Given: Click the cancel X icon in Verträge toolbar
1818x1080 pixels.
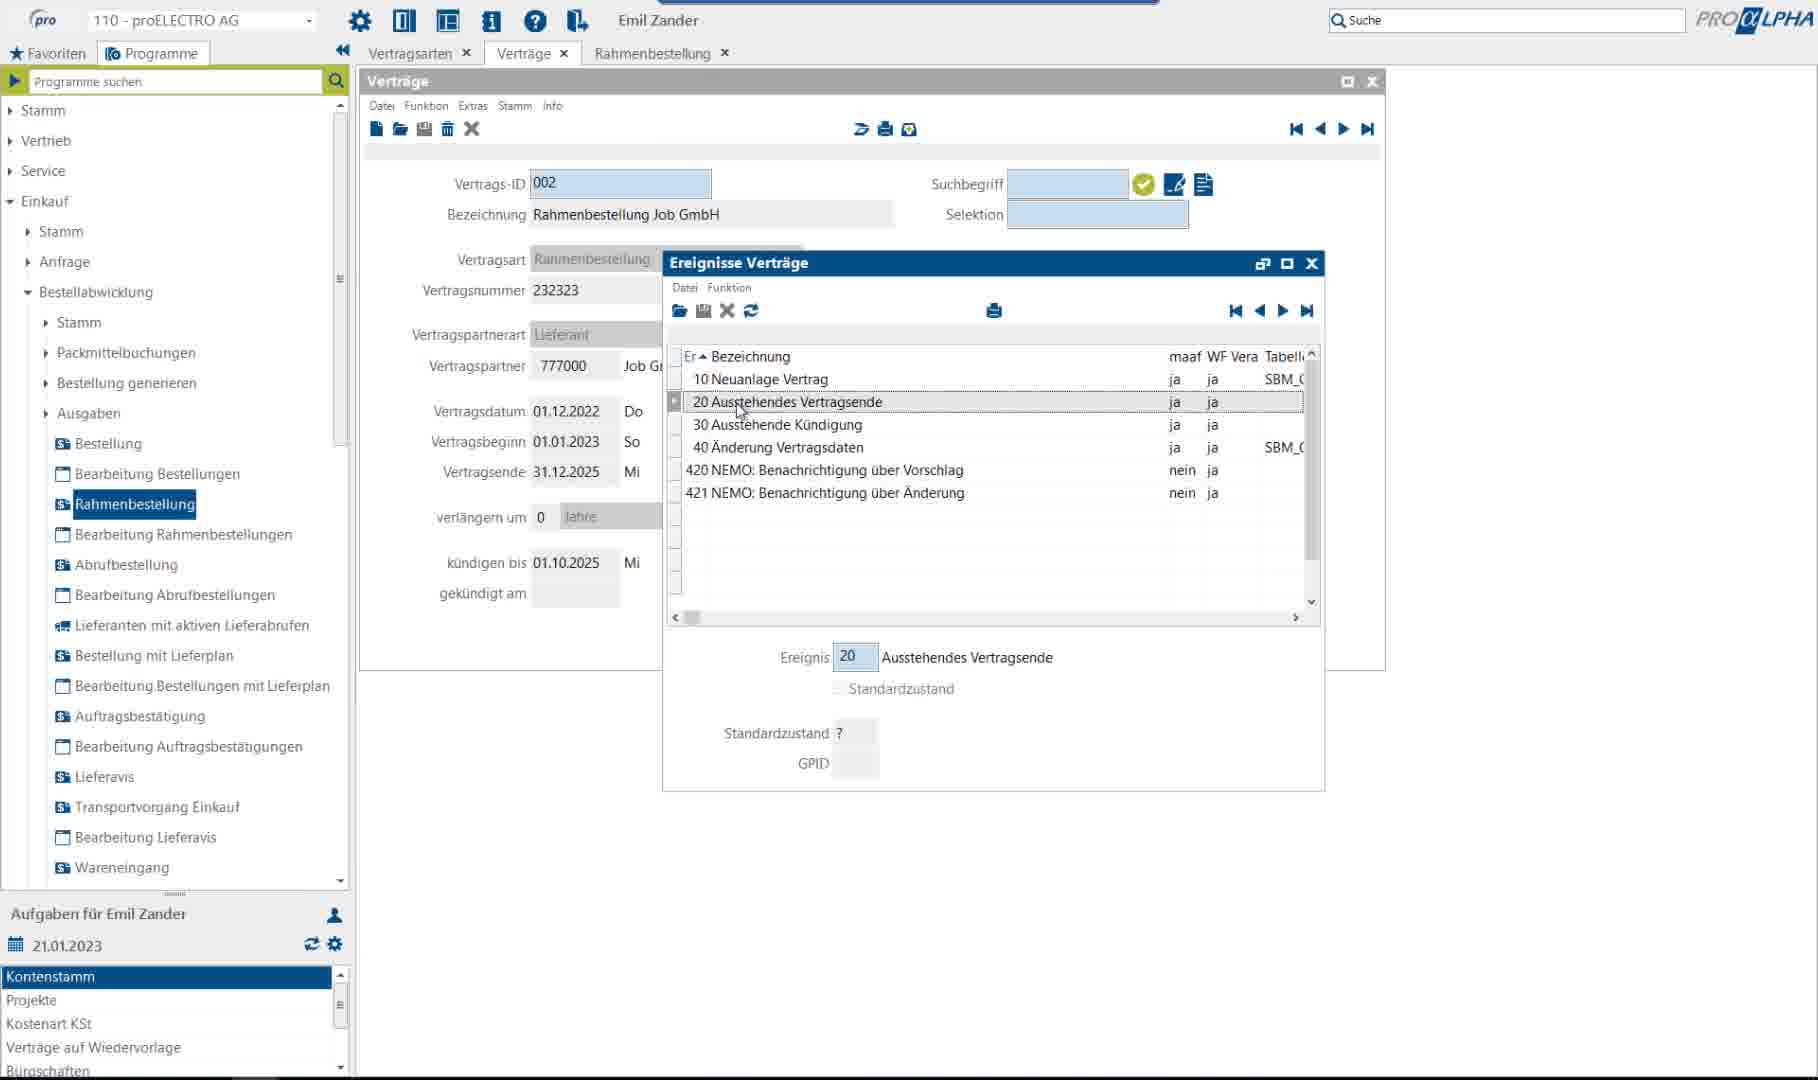Looking at the screenshot, I should [x=472, y=129].
